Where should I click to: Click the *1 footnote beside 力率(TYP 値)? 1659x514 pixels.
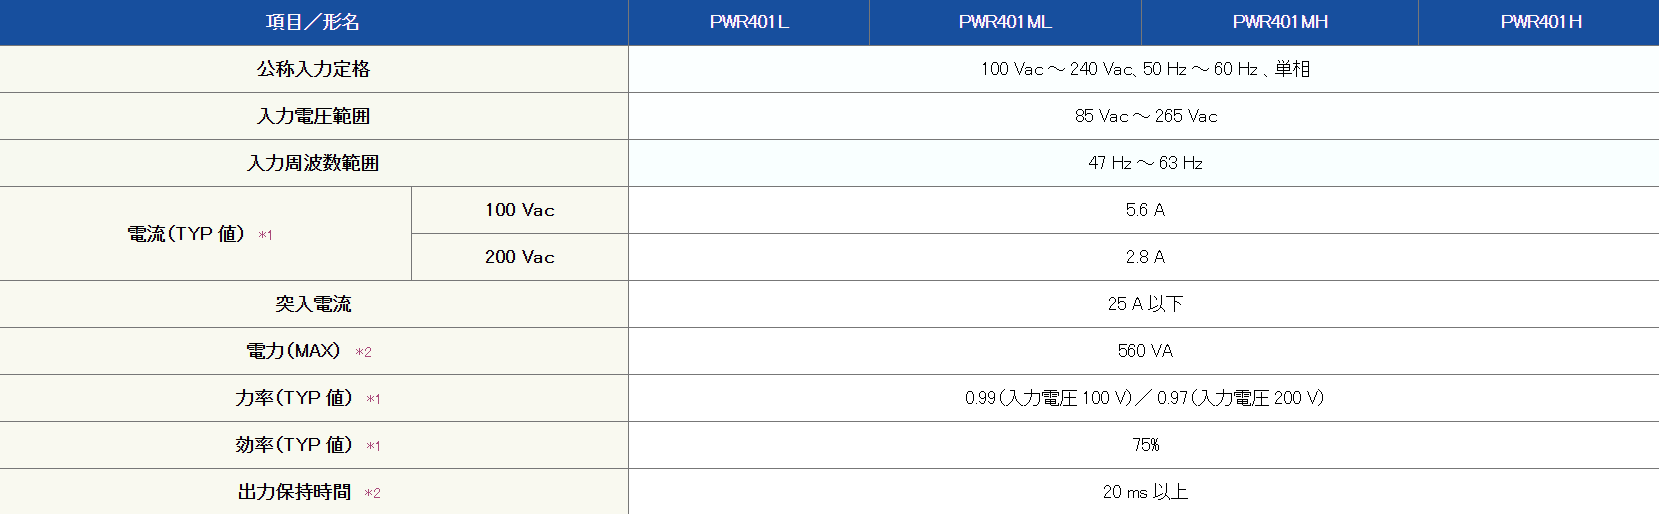(373, 399)
